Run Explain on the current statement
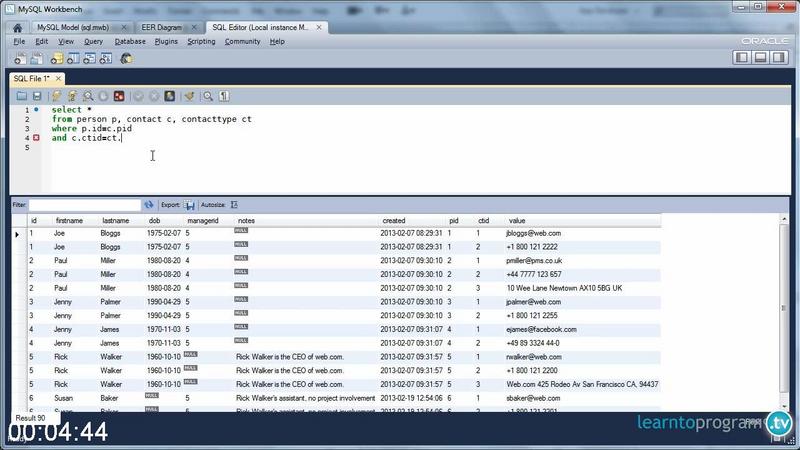 click(x=88, y=96)
